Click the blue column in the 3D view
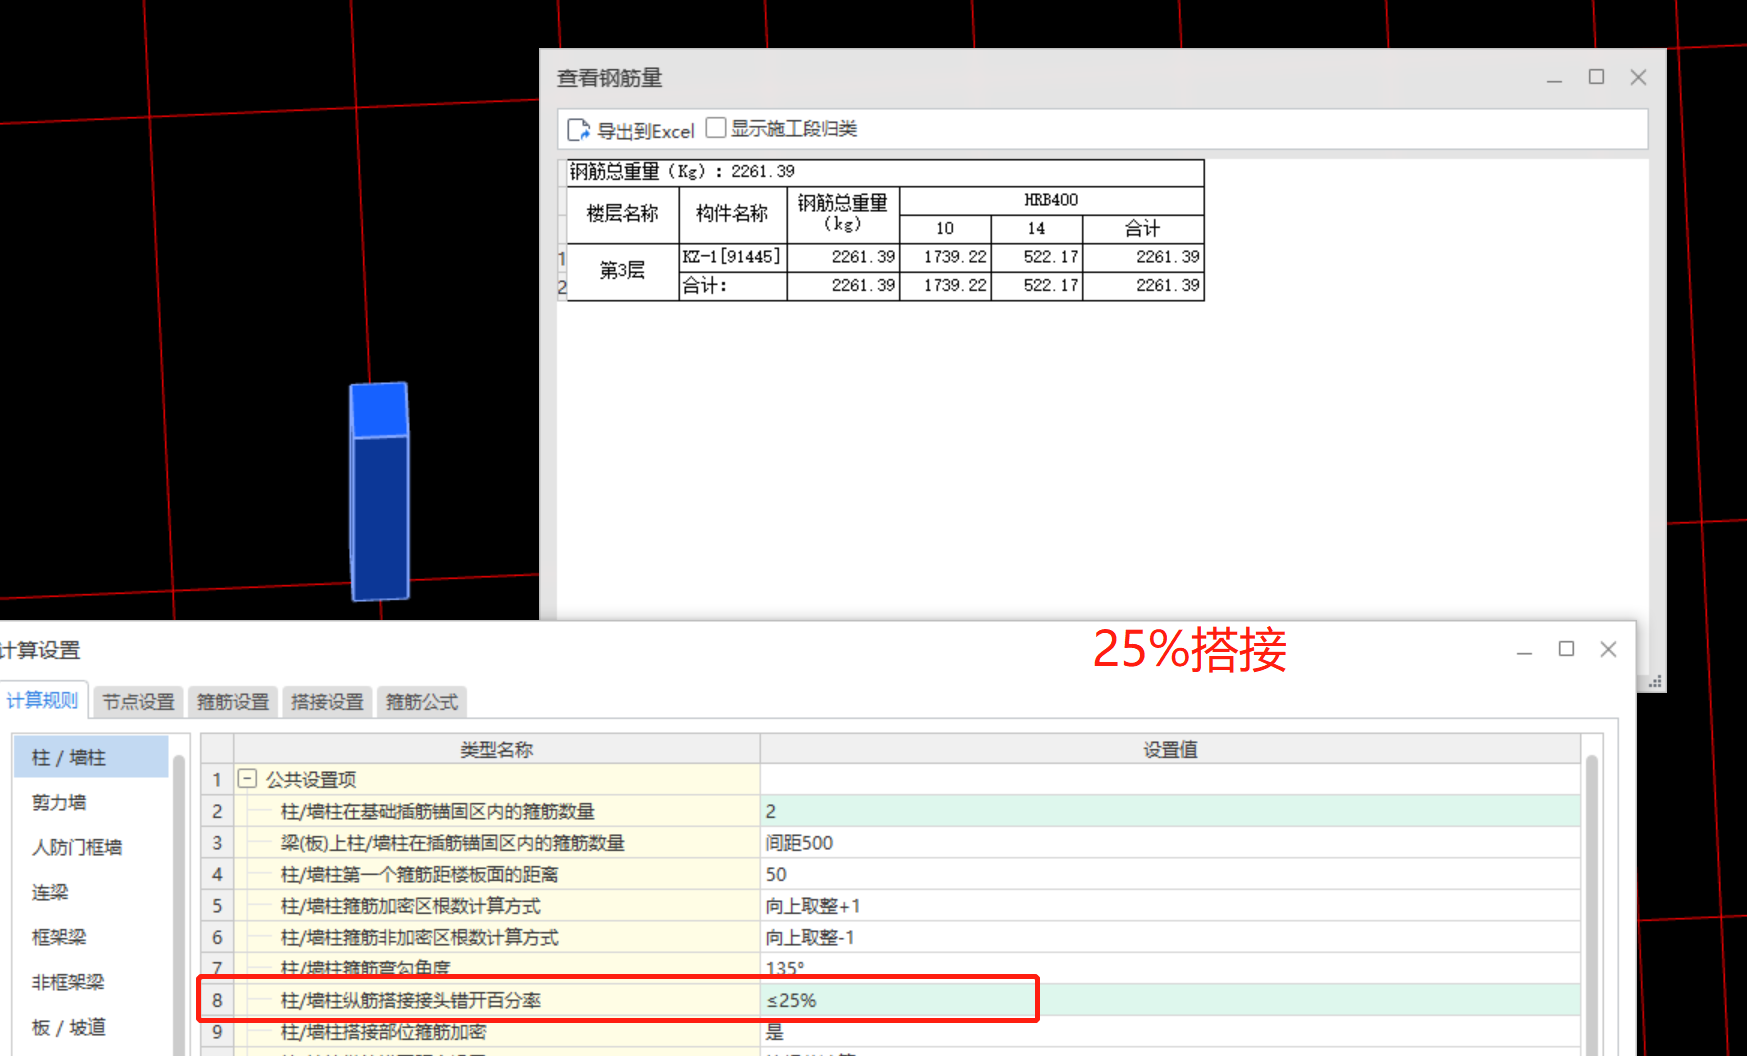1747x1056 pixels. coord(380,492)
